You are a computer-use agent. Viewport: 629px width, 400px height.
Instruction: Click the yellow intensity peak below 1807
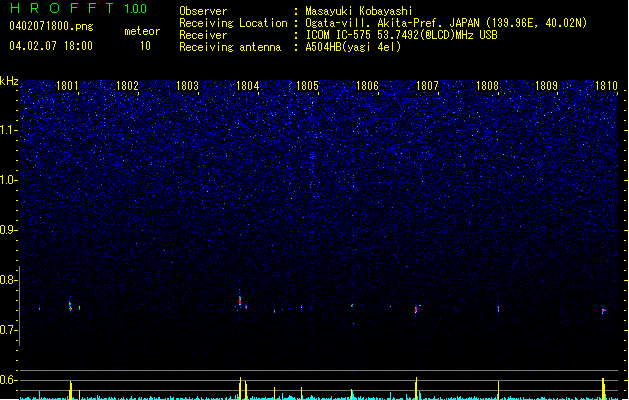tap(416, 388)
